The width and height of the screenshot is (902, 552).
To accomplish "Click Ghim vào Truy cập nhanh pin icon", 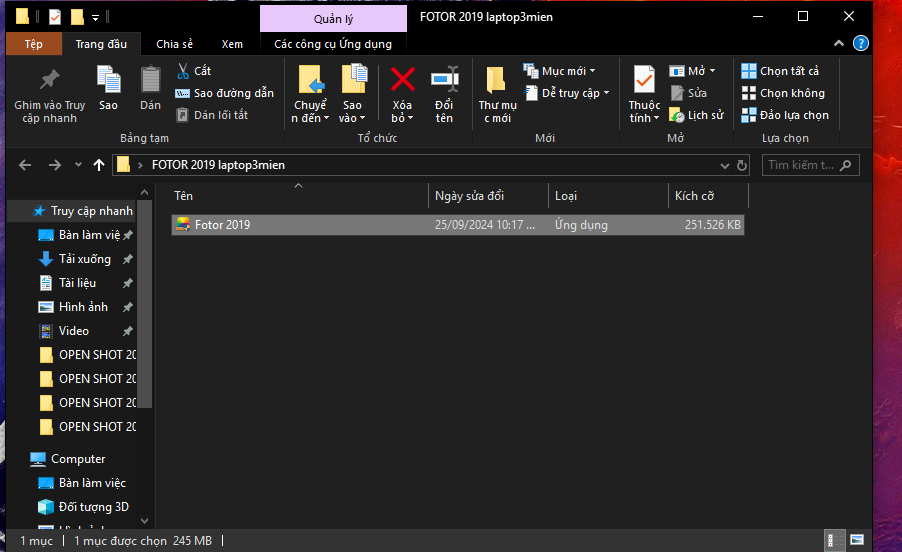I will pyautogui.click(x=49, y=80).
